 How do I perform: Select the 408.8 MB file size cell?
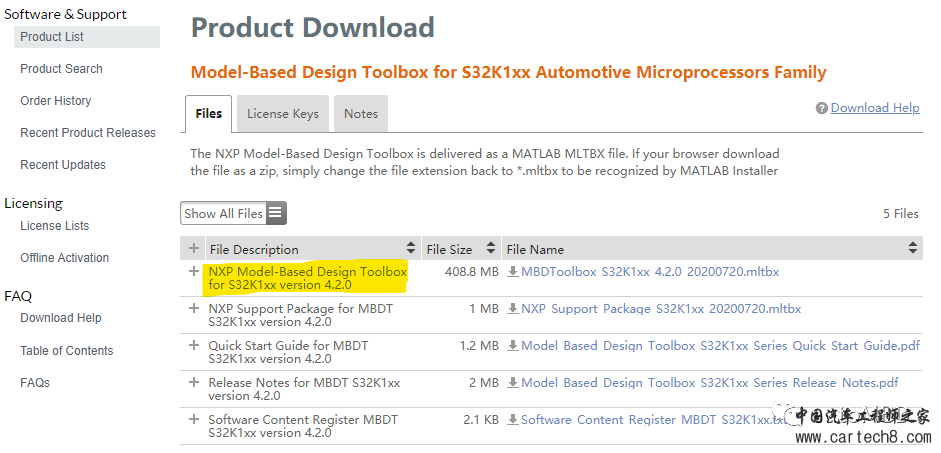(x=472, y=272)
